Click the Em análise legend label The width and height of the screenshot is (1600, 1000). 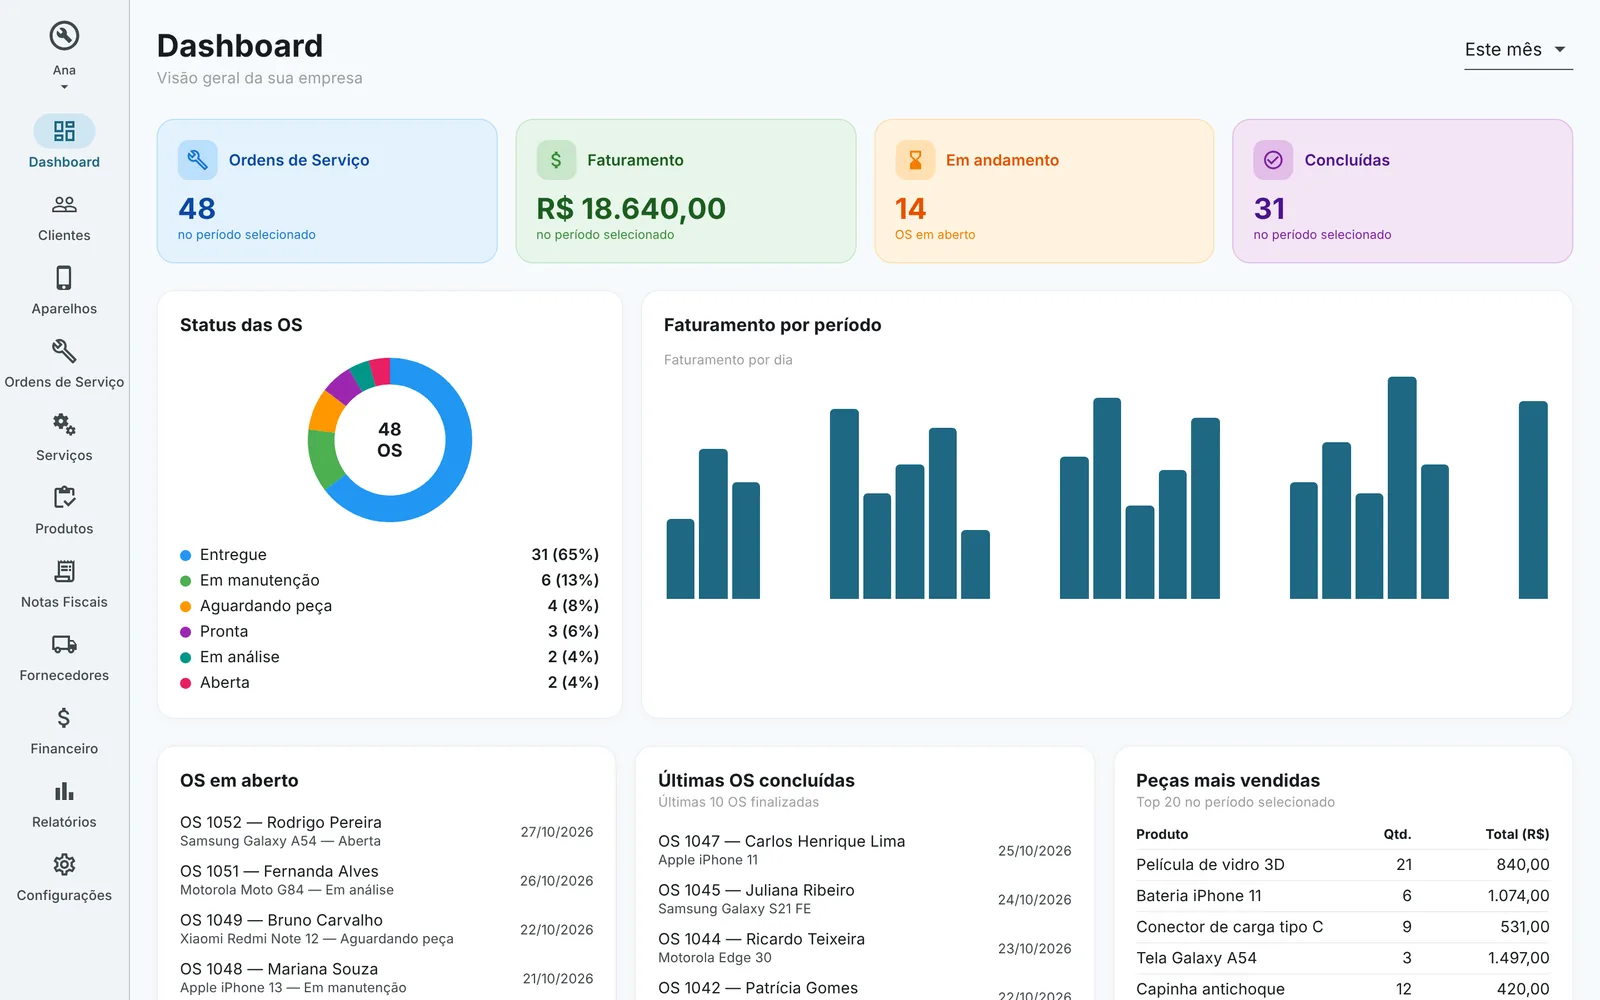tap(239, 657)
